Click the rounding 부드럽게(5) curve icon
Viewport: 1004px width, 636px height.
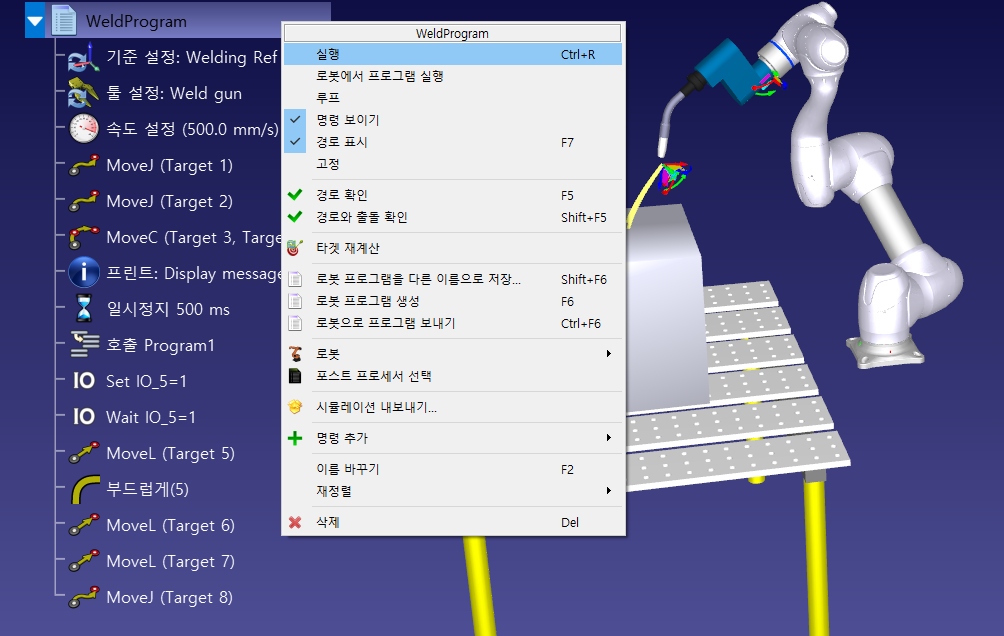85,489
